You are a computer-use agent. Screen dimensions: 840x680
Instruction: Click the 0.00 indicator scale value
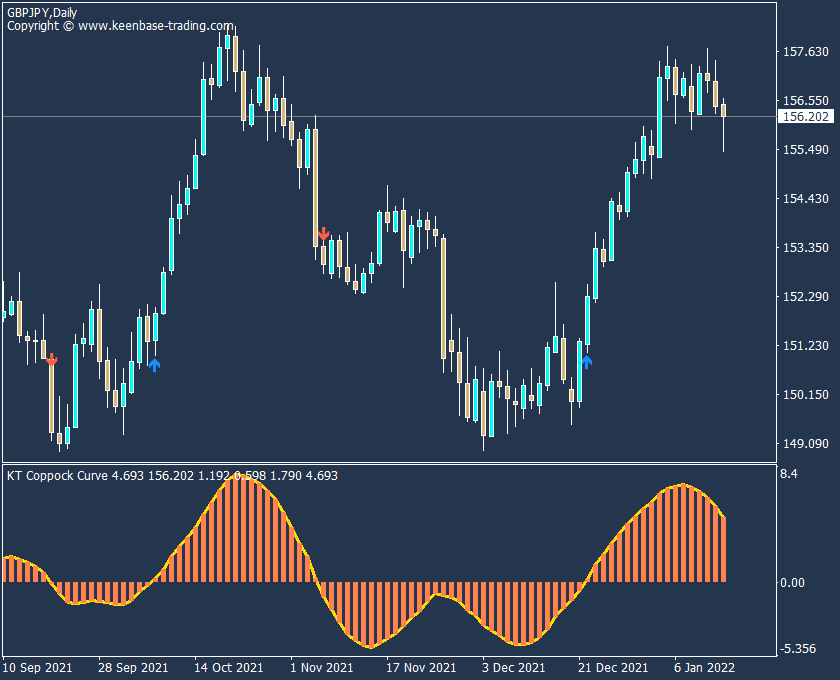[x=792, y=582]
